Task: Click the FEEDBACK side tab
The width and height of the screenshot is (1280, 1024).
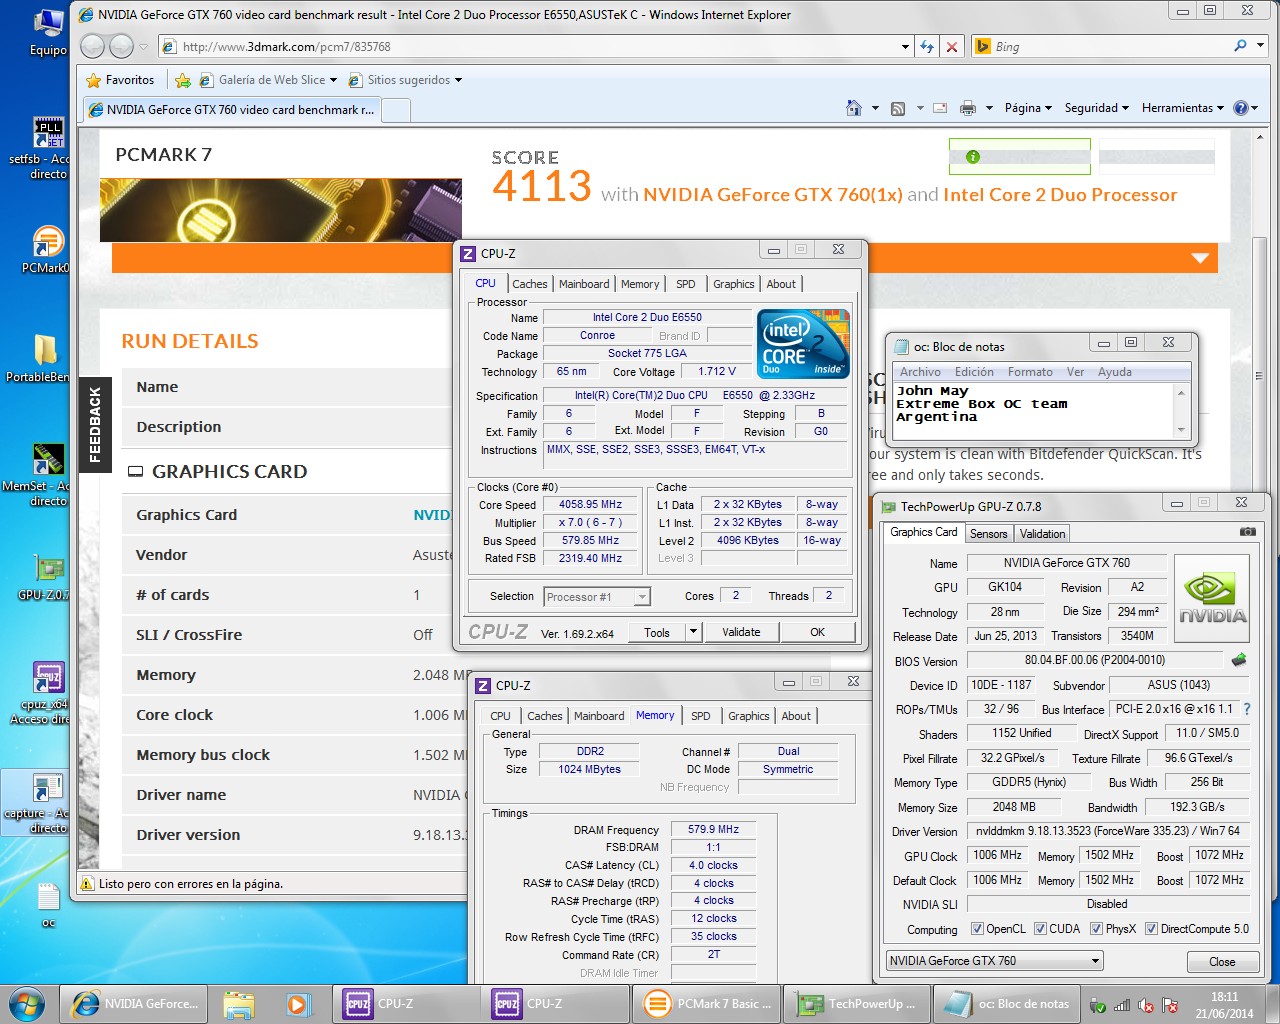Action: tap(95, 424)
